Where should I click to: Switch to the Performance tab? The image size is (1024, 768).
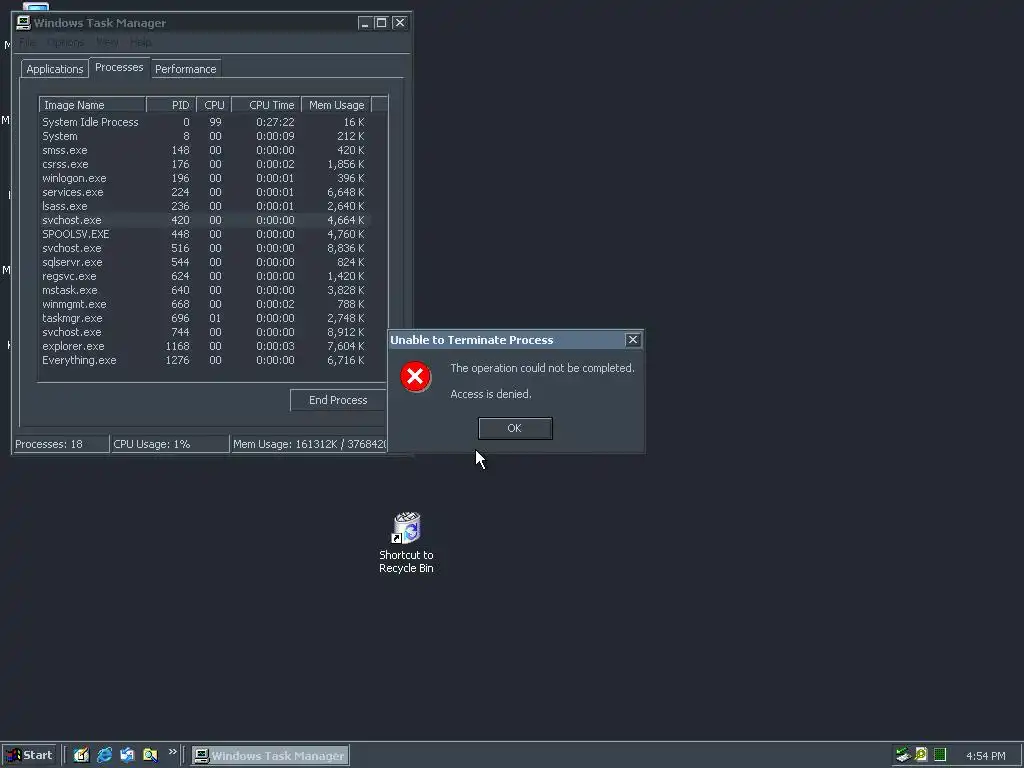[x=185, y=69]
